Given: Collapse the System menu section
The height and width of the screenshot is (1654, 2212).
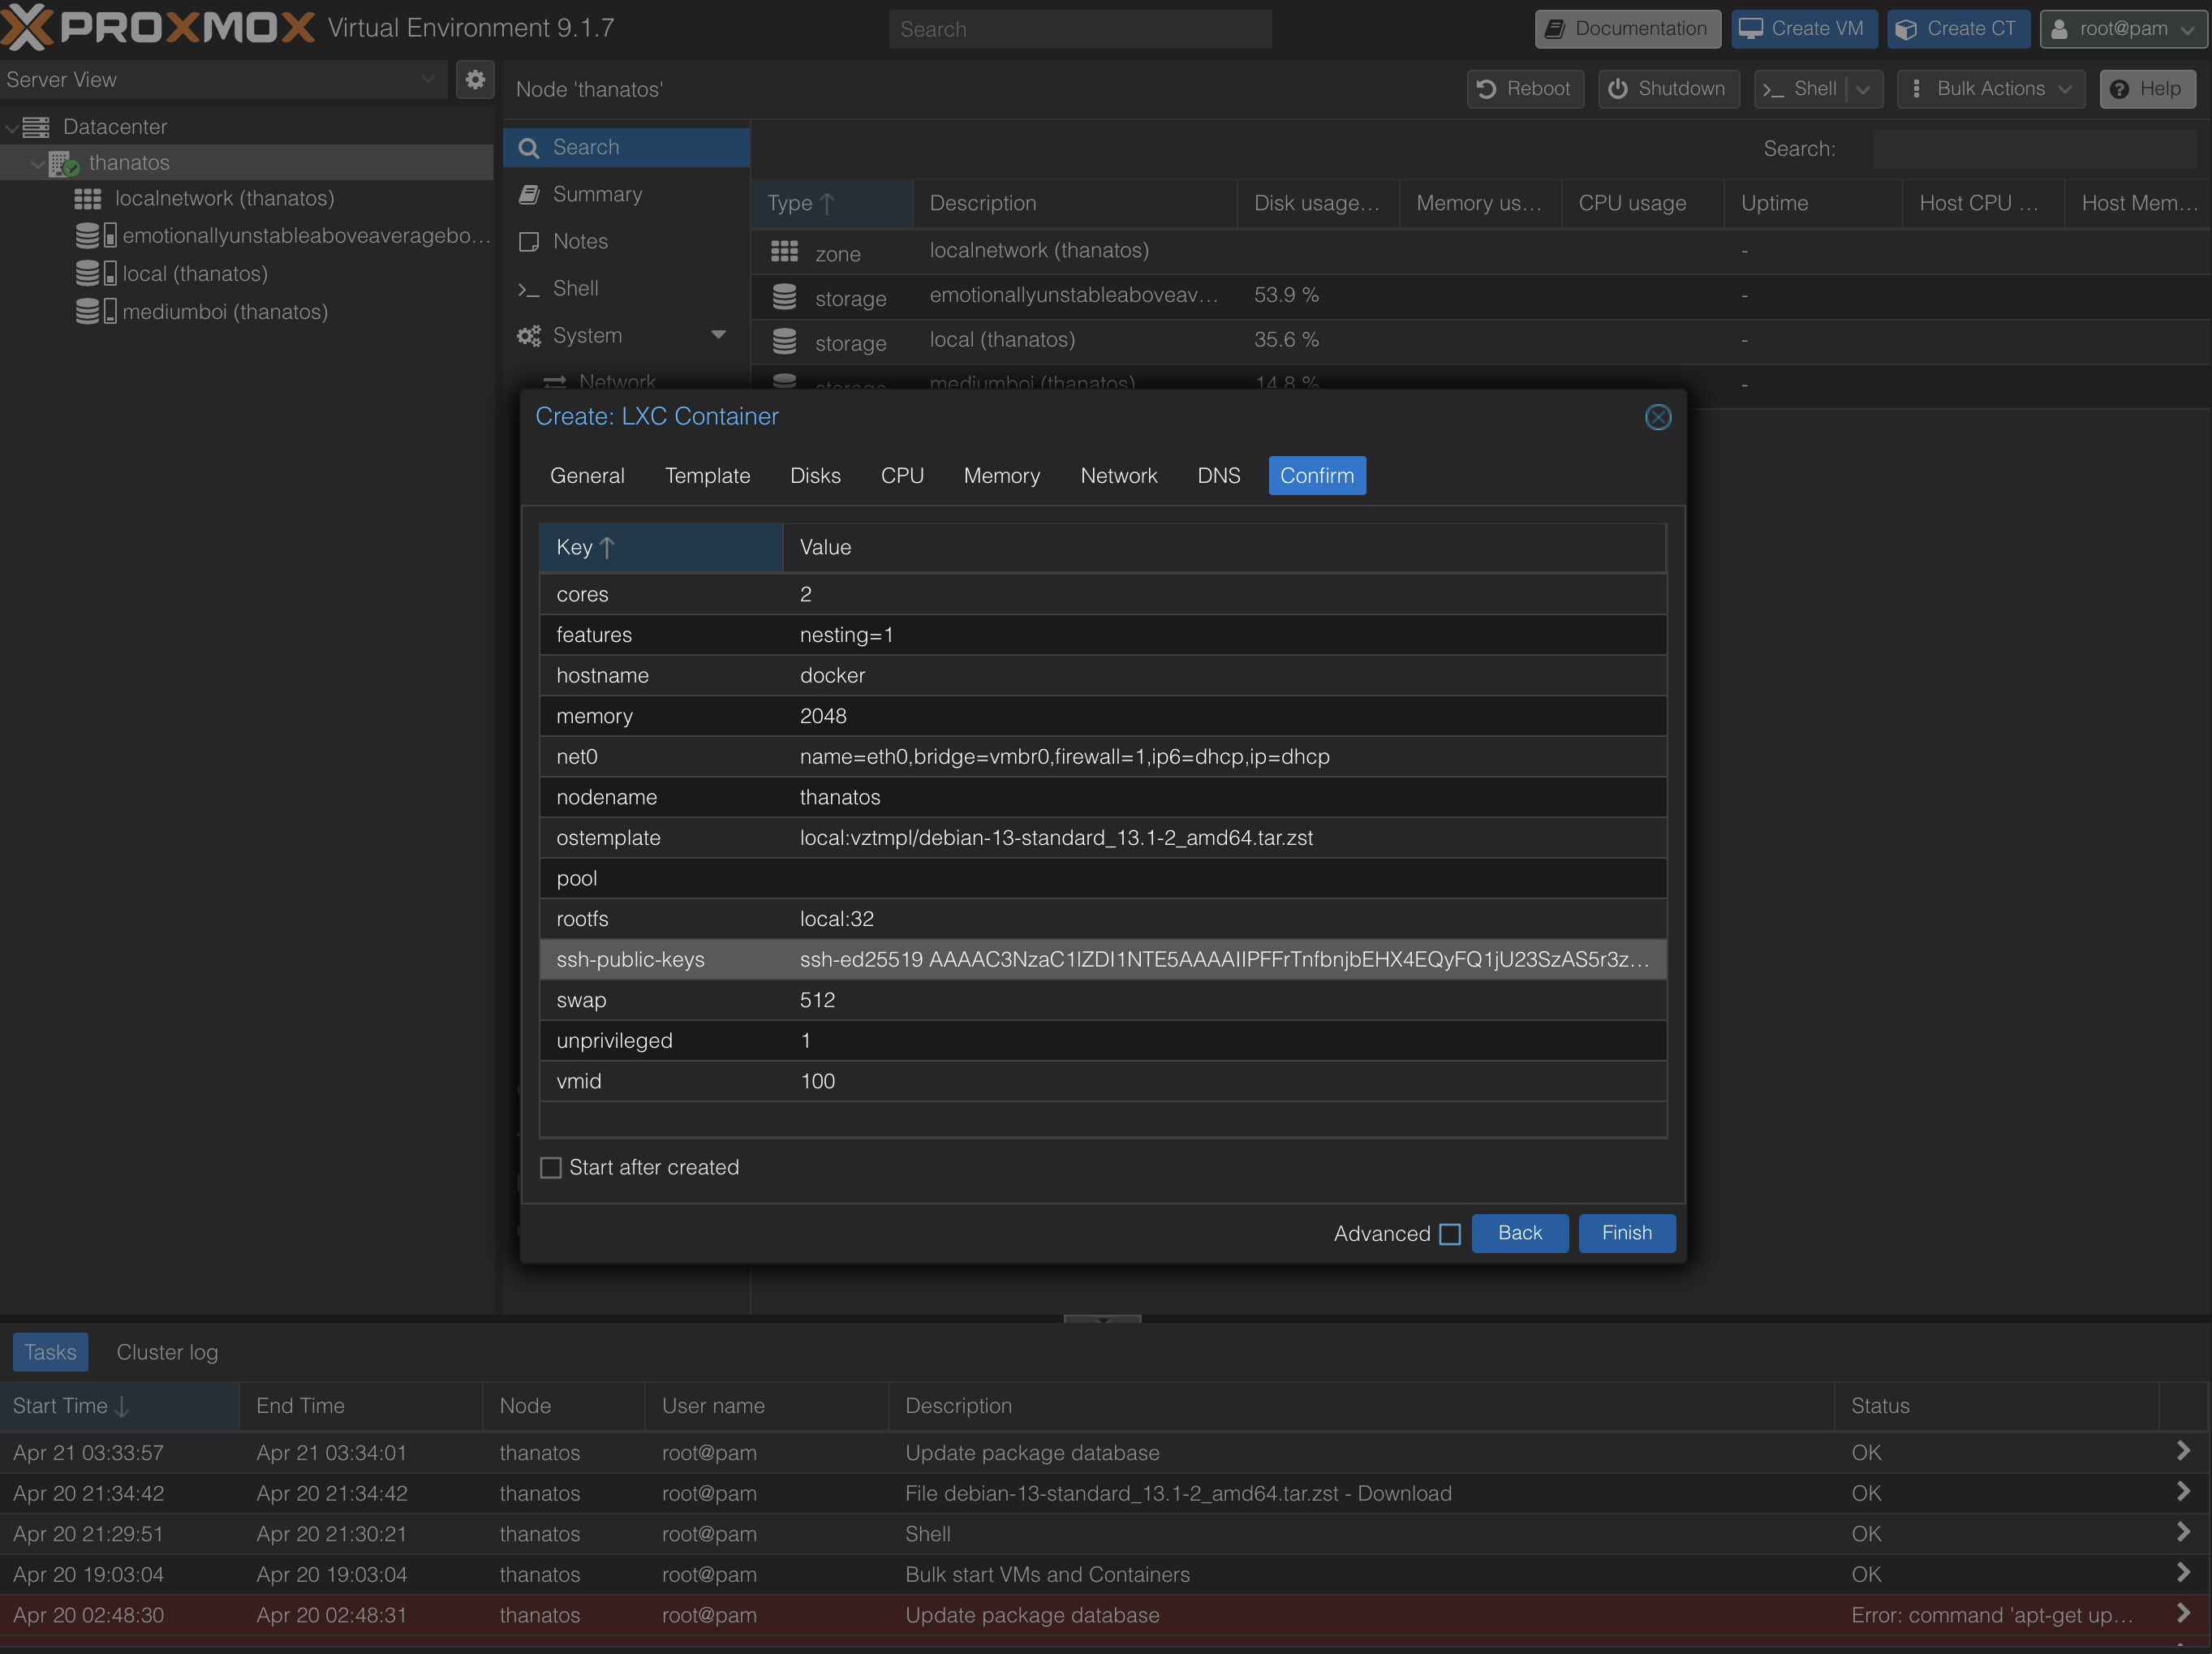Looking at the screenshot, I should tap(718, 335).
